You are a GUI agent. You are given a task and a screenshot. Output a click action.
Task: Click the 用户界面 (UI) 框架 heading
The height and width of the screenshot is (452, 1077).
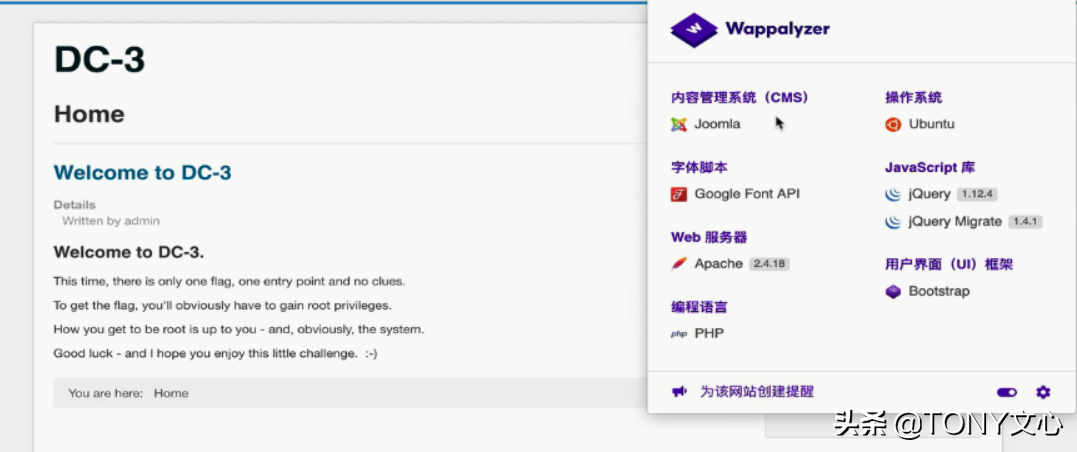point(949,264)
